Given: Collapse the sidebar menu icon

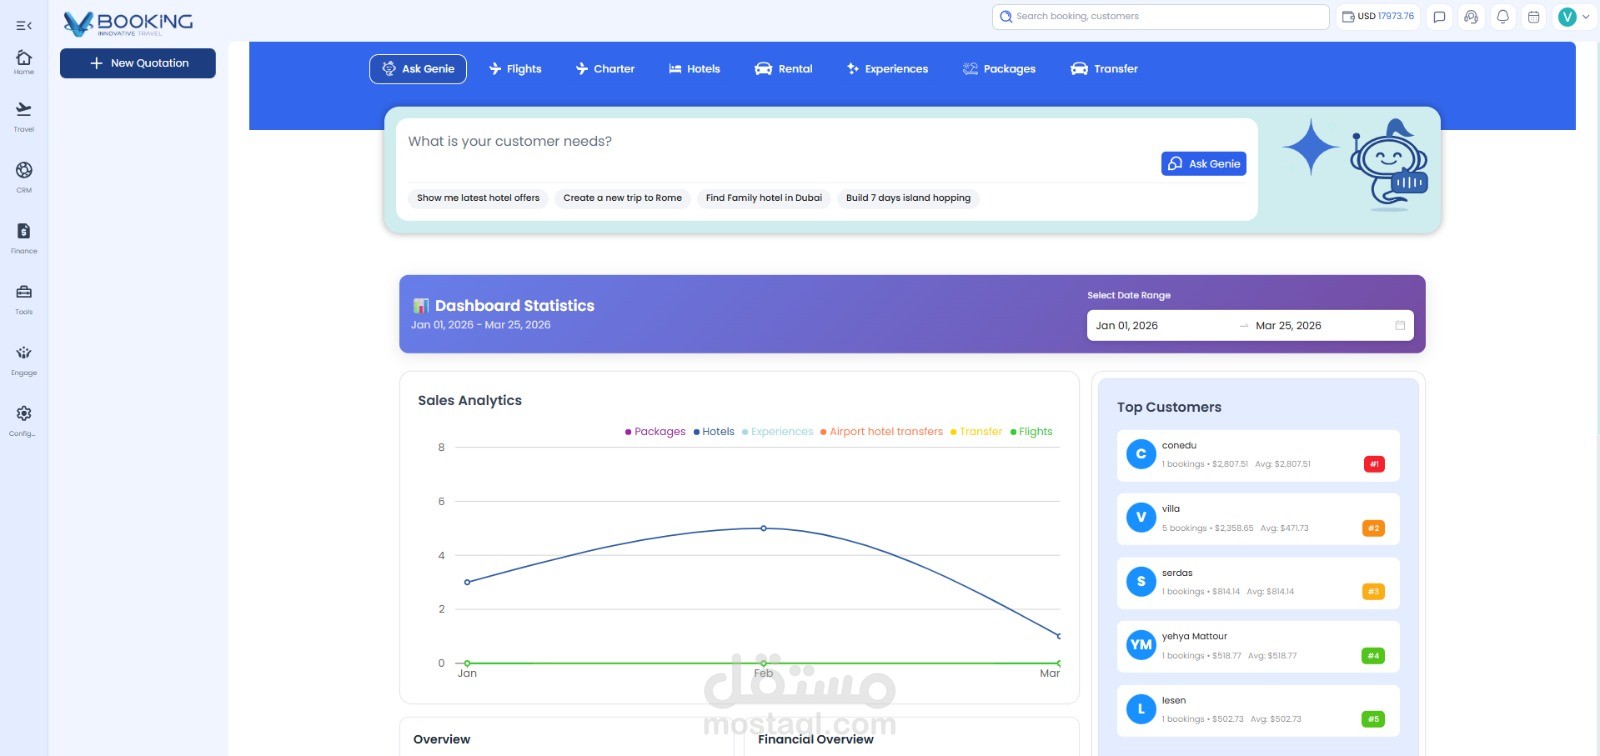Looking at the screenshot, I should pos(24,25).
